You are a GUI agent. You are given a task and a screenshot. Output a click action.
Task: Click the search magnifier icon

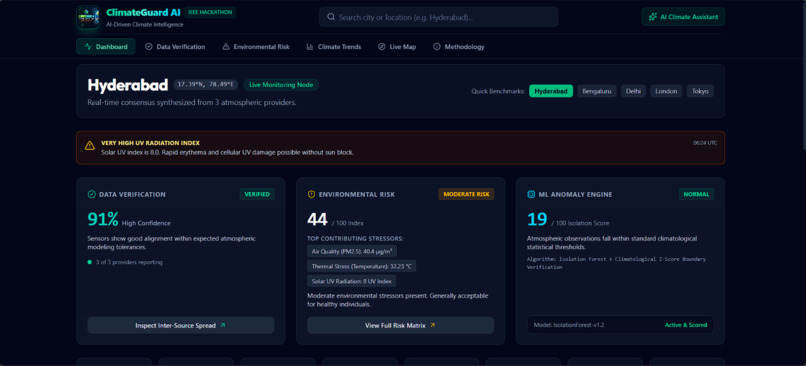tap(331, 17)
